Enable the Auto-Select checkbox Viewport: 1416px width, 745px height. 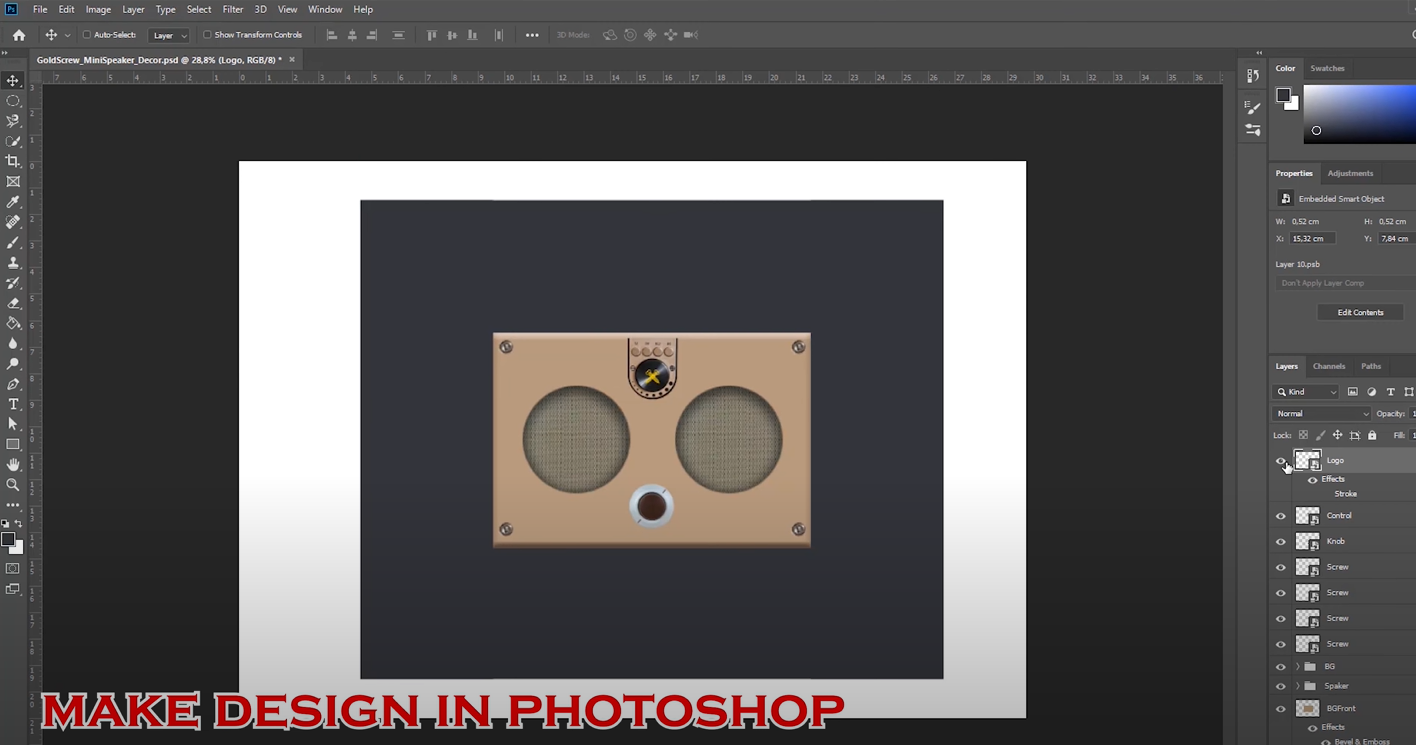click(87, 35)
